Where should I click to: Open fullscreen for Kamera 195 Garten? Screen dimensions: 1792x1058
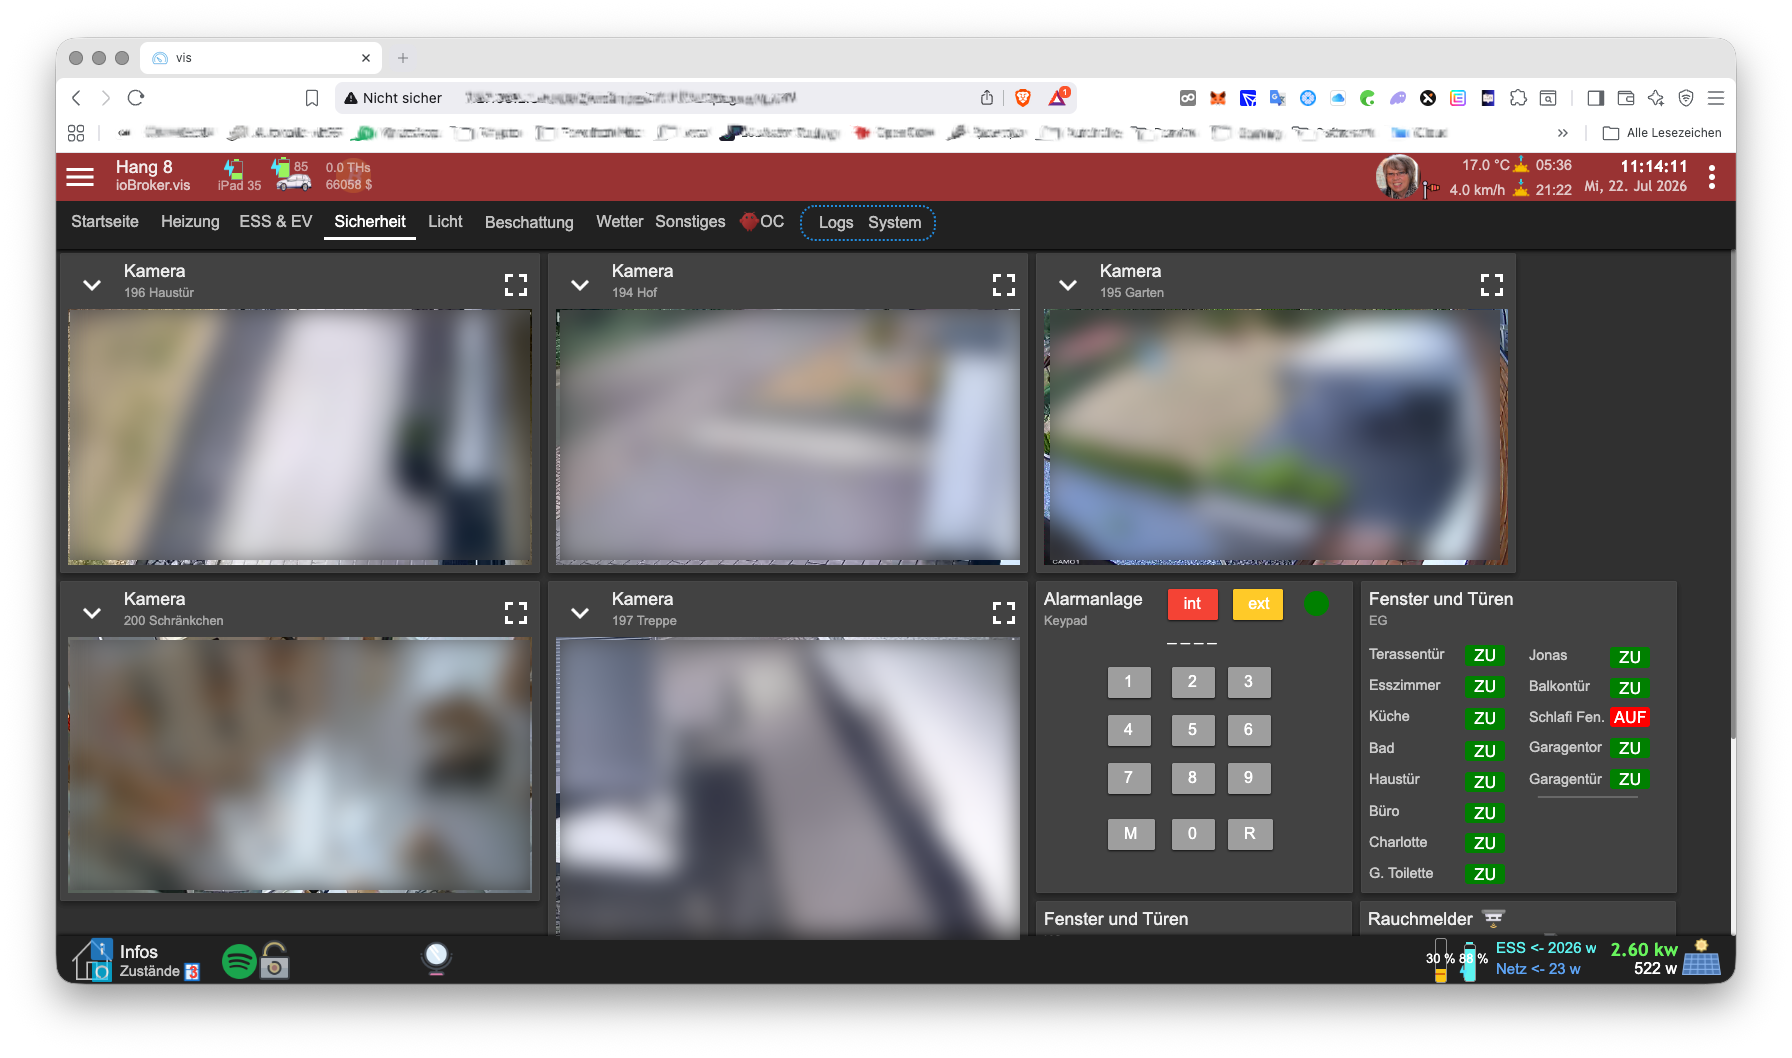(1492, 285)
